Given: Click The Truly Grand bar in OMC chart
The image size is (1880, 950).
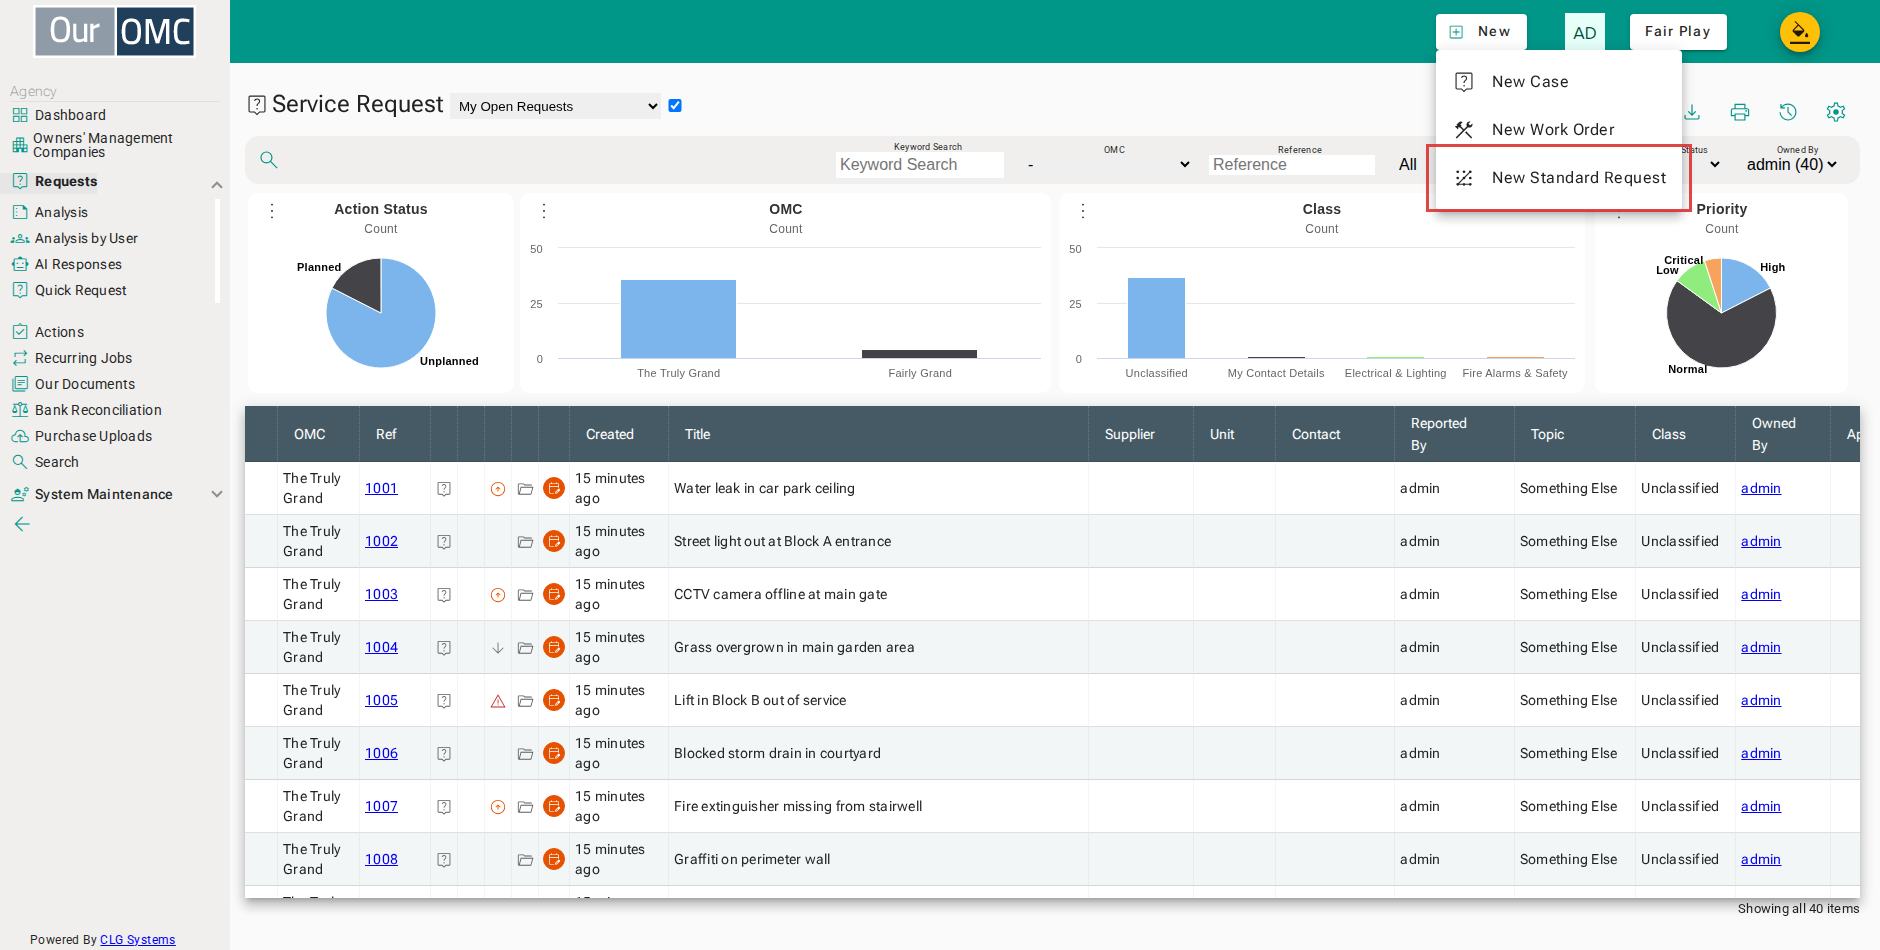Looking at the screenshot, I should click(678, 319).
